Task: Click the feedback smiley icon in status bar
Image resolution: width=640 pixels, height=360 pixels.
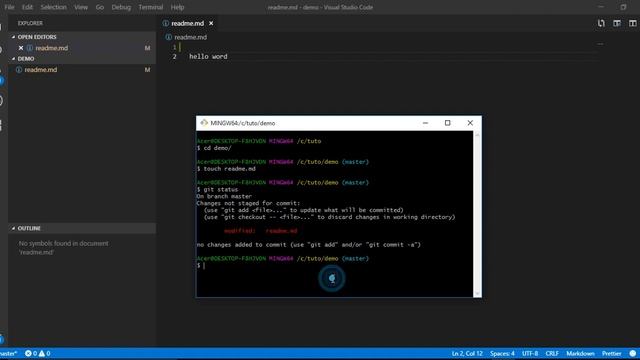Action: [633, 353]
